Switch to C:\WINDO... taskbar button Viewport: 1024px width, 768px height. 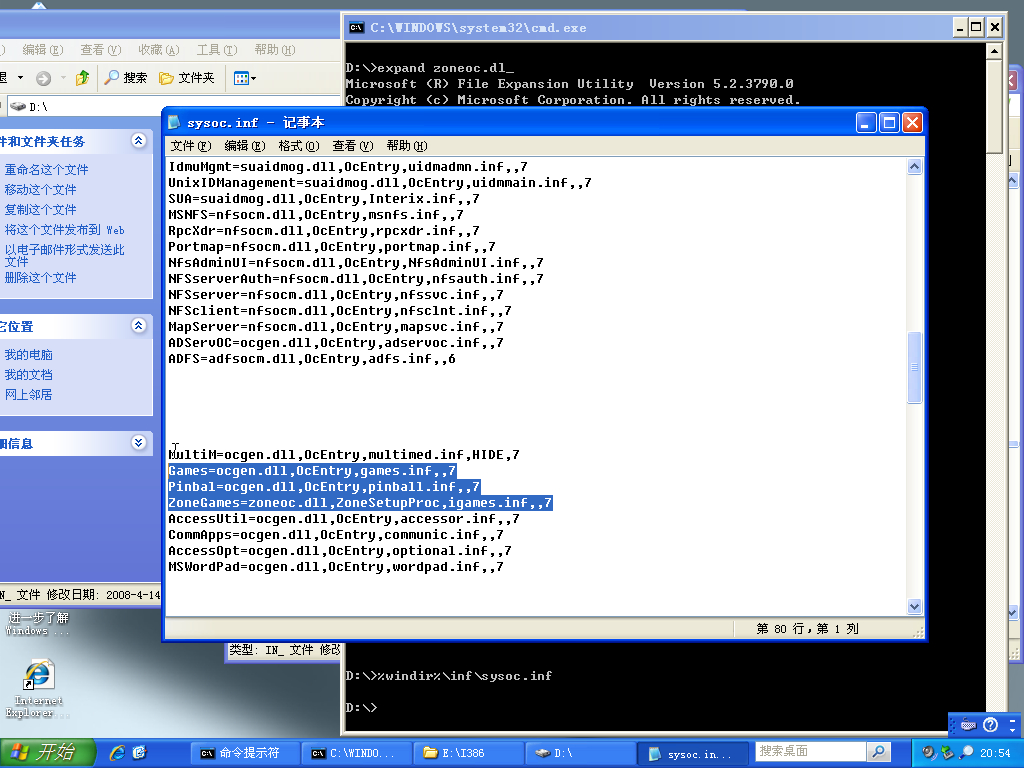coord(359,753)
